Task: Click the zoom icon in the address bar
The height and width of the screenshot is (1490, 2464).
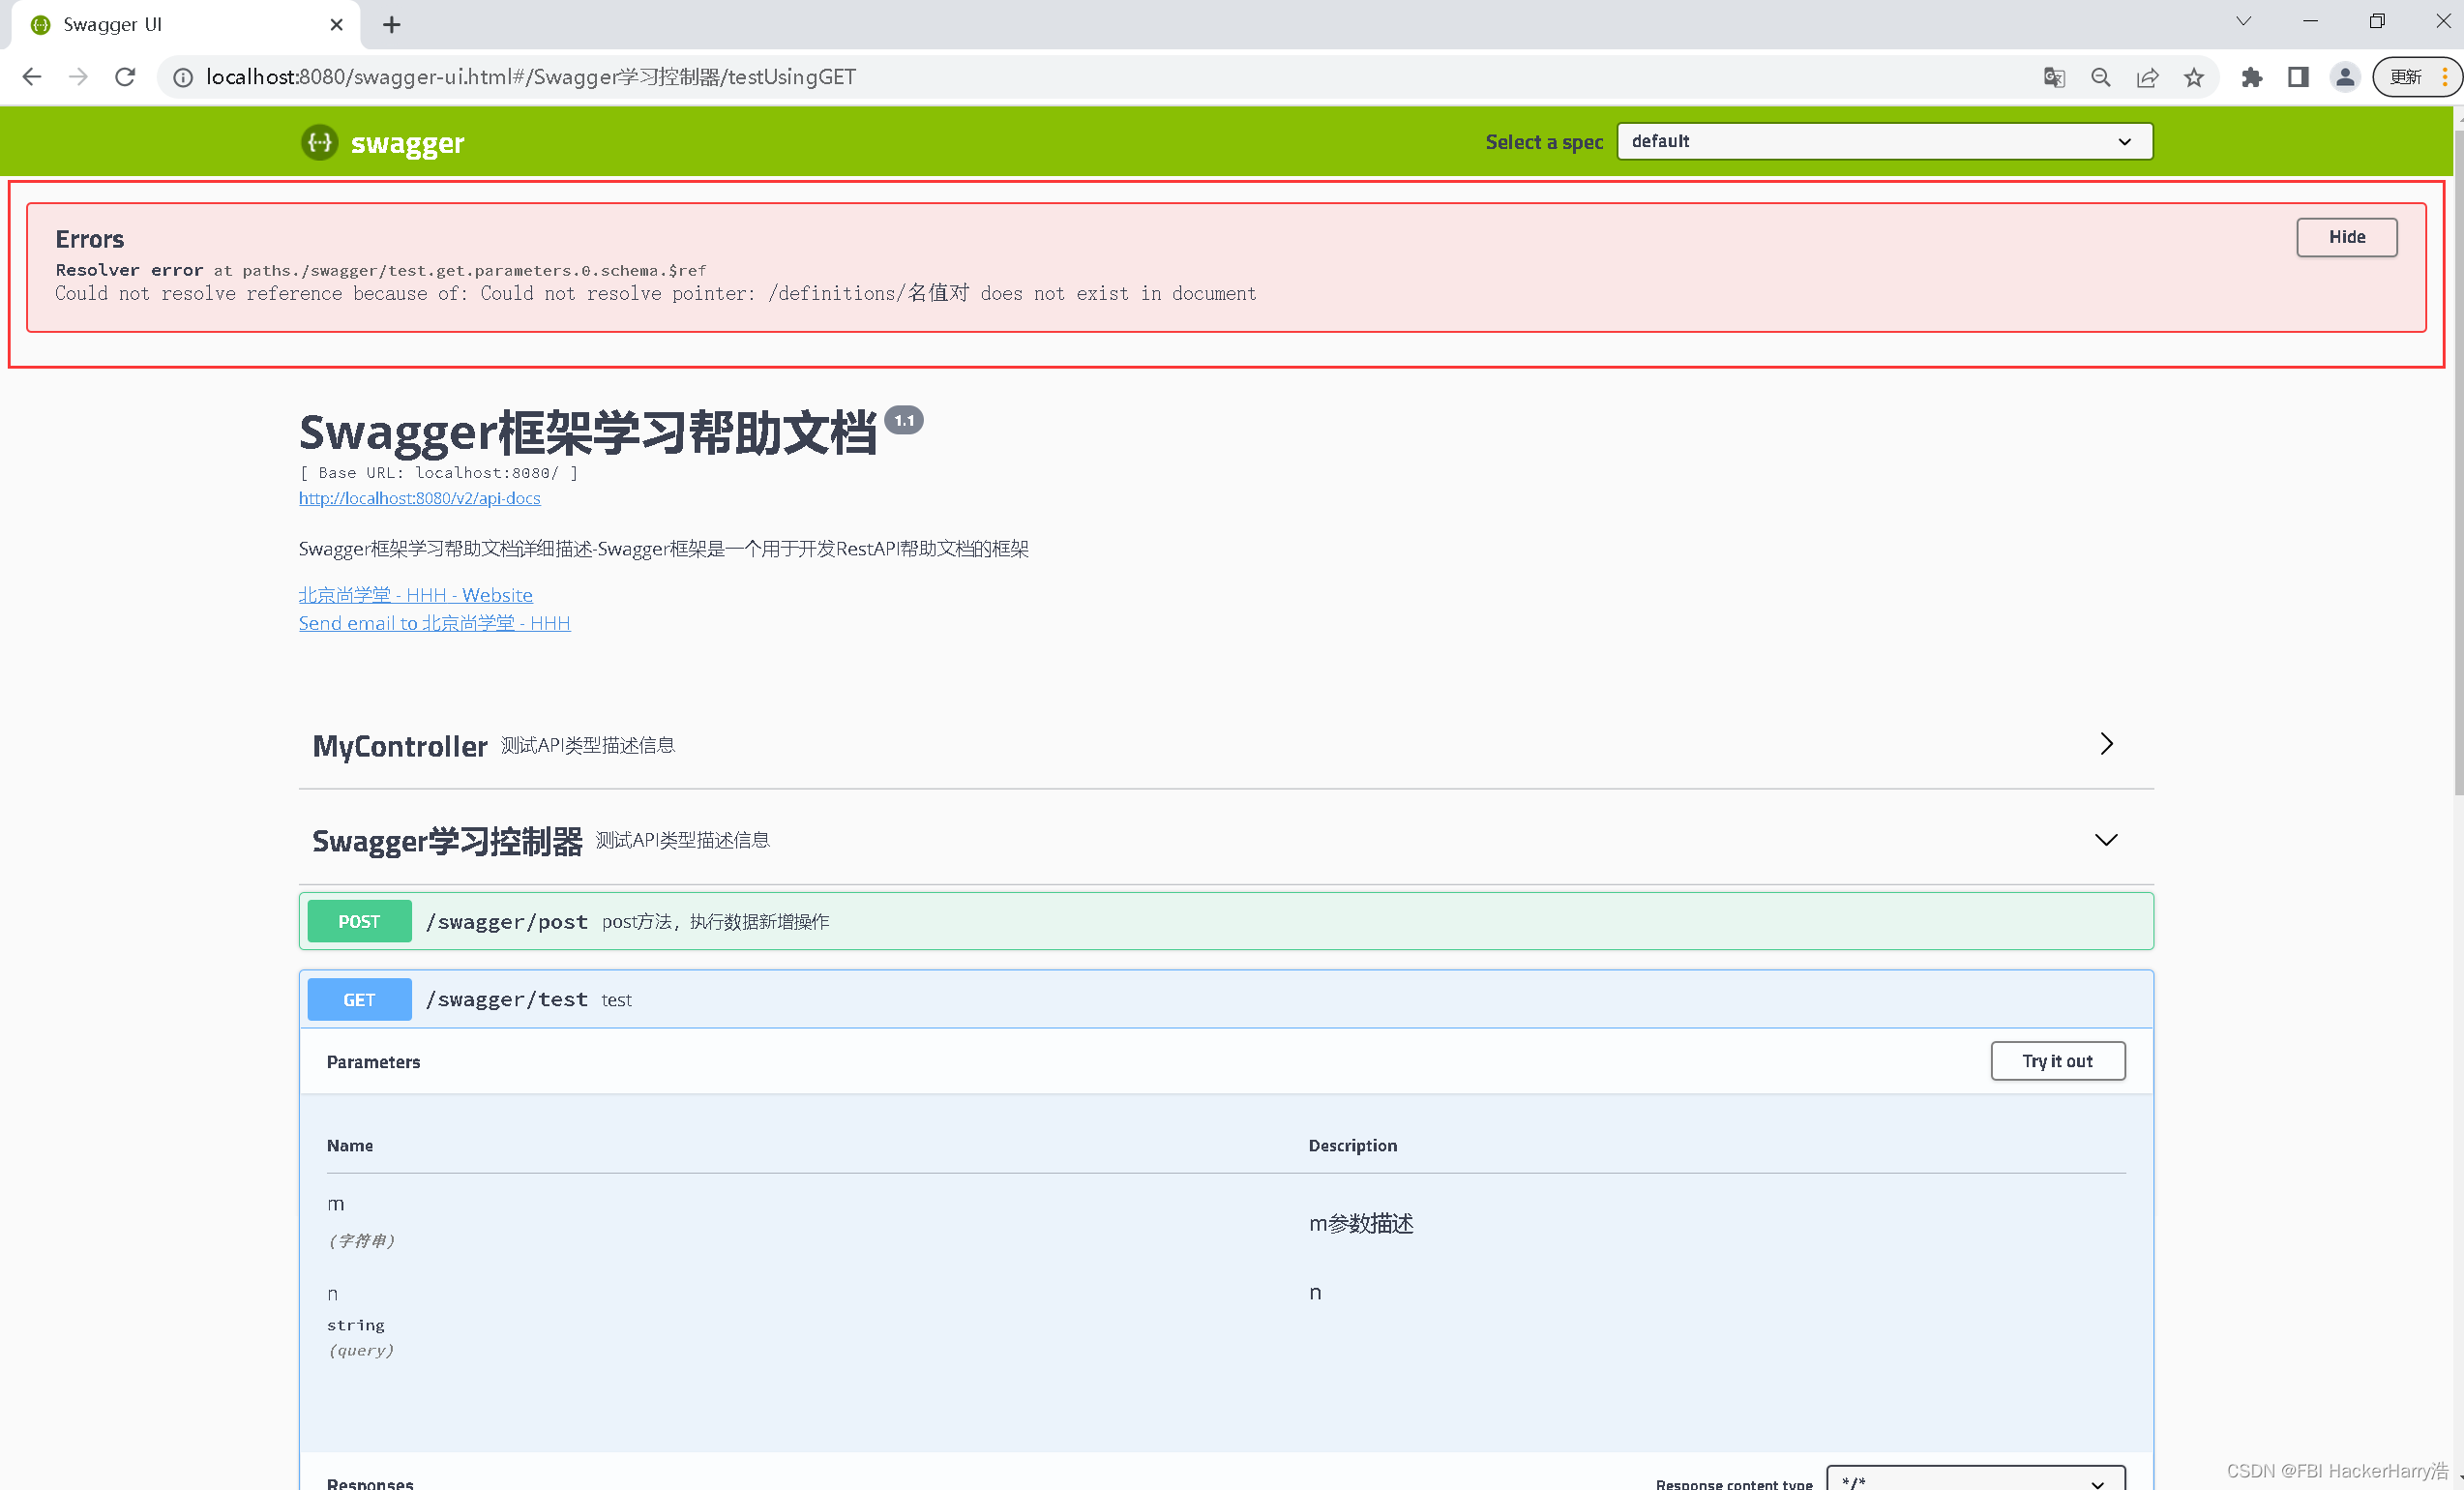Action: click(x=2100, y=76)
